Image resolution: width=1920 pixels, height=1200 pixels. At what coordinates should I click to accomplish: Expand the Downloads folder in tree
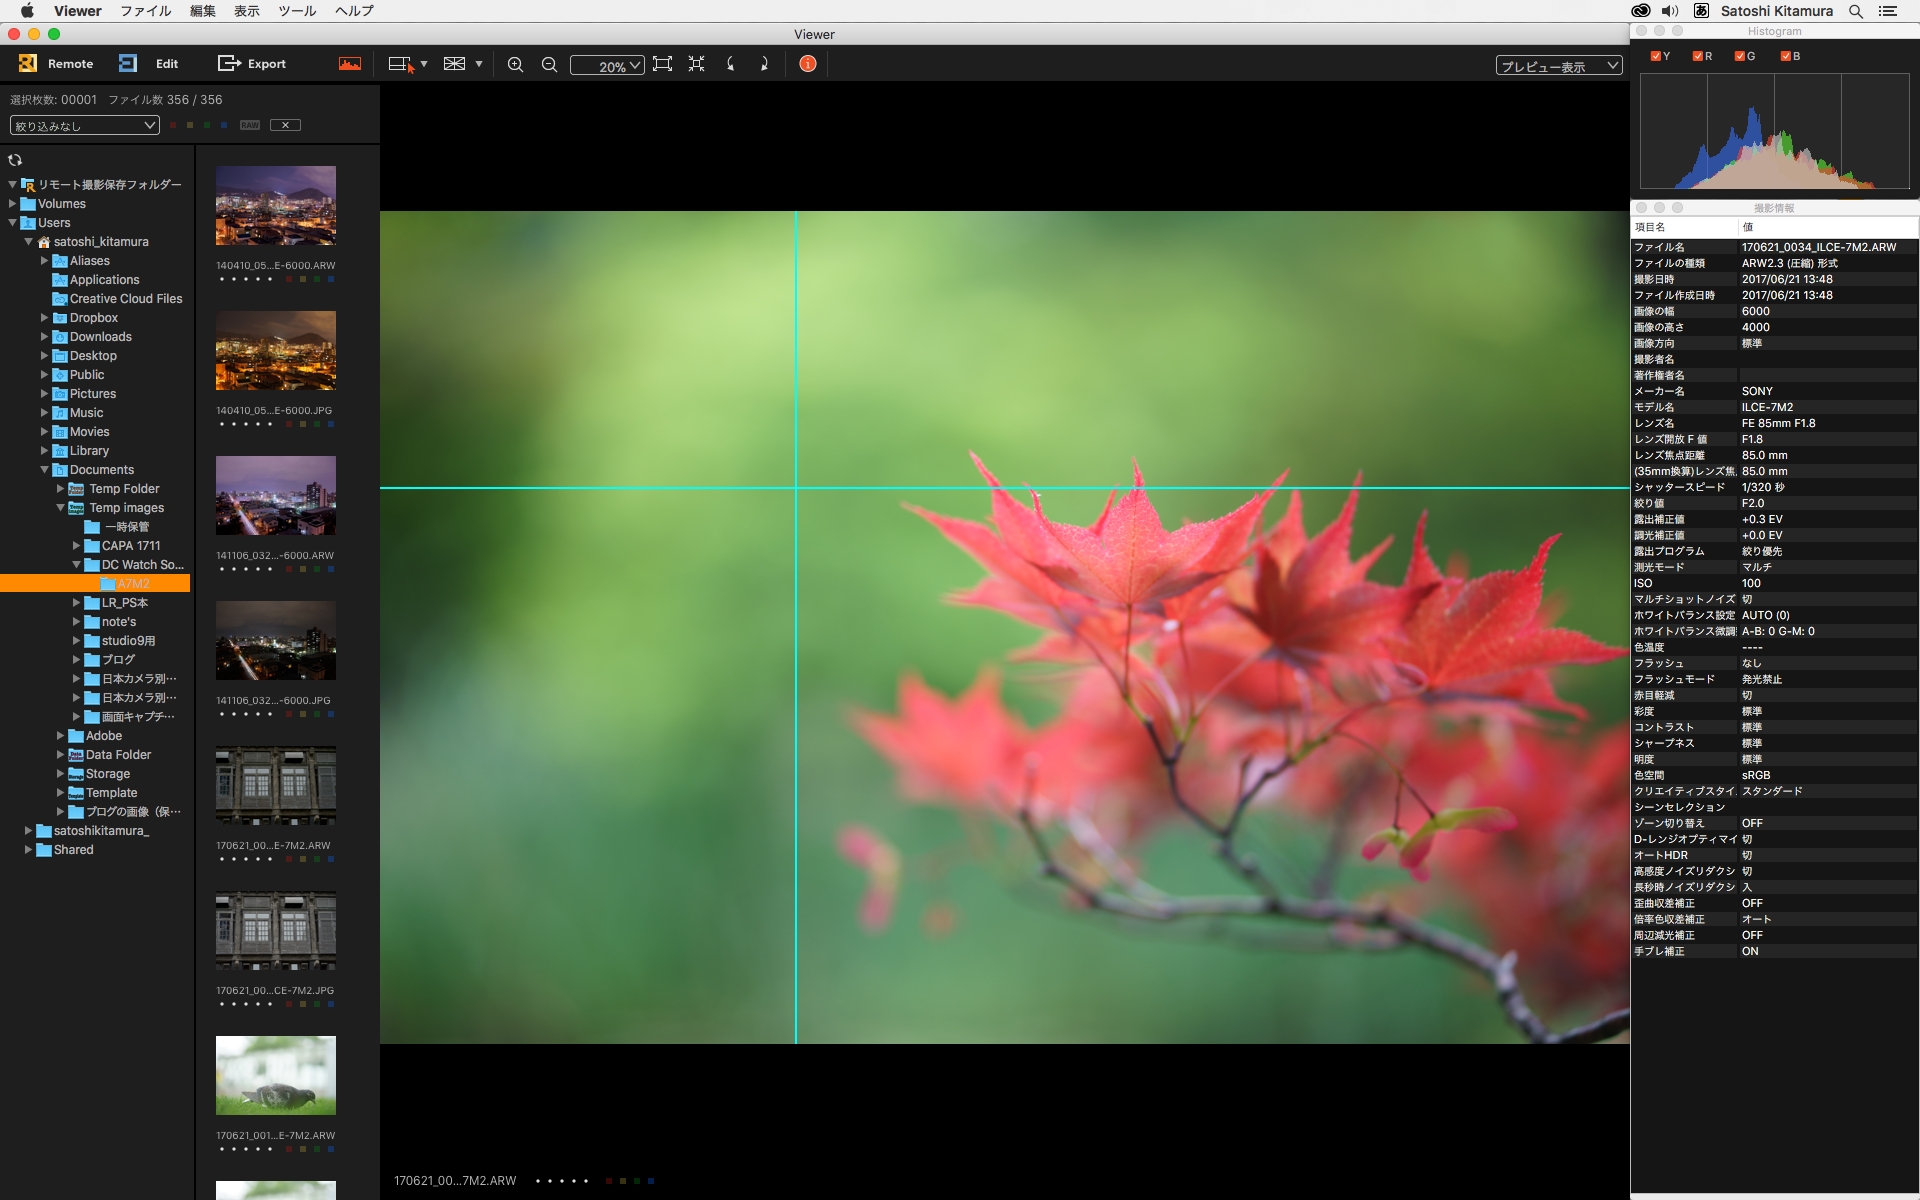[x=44, y=337]
